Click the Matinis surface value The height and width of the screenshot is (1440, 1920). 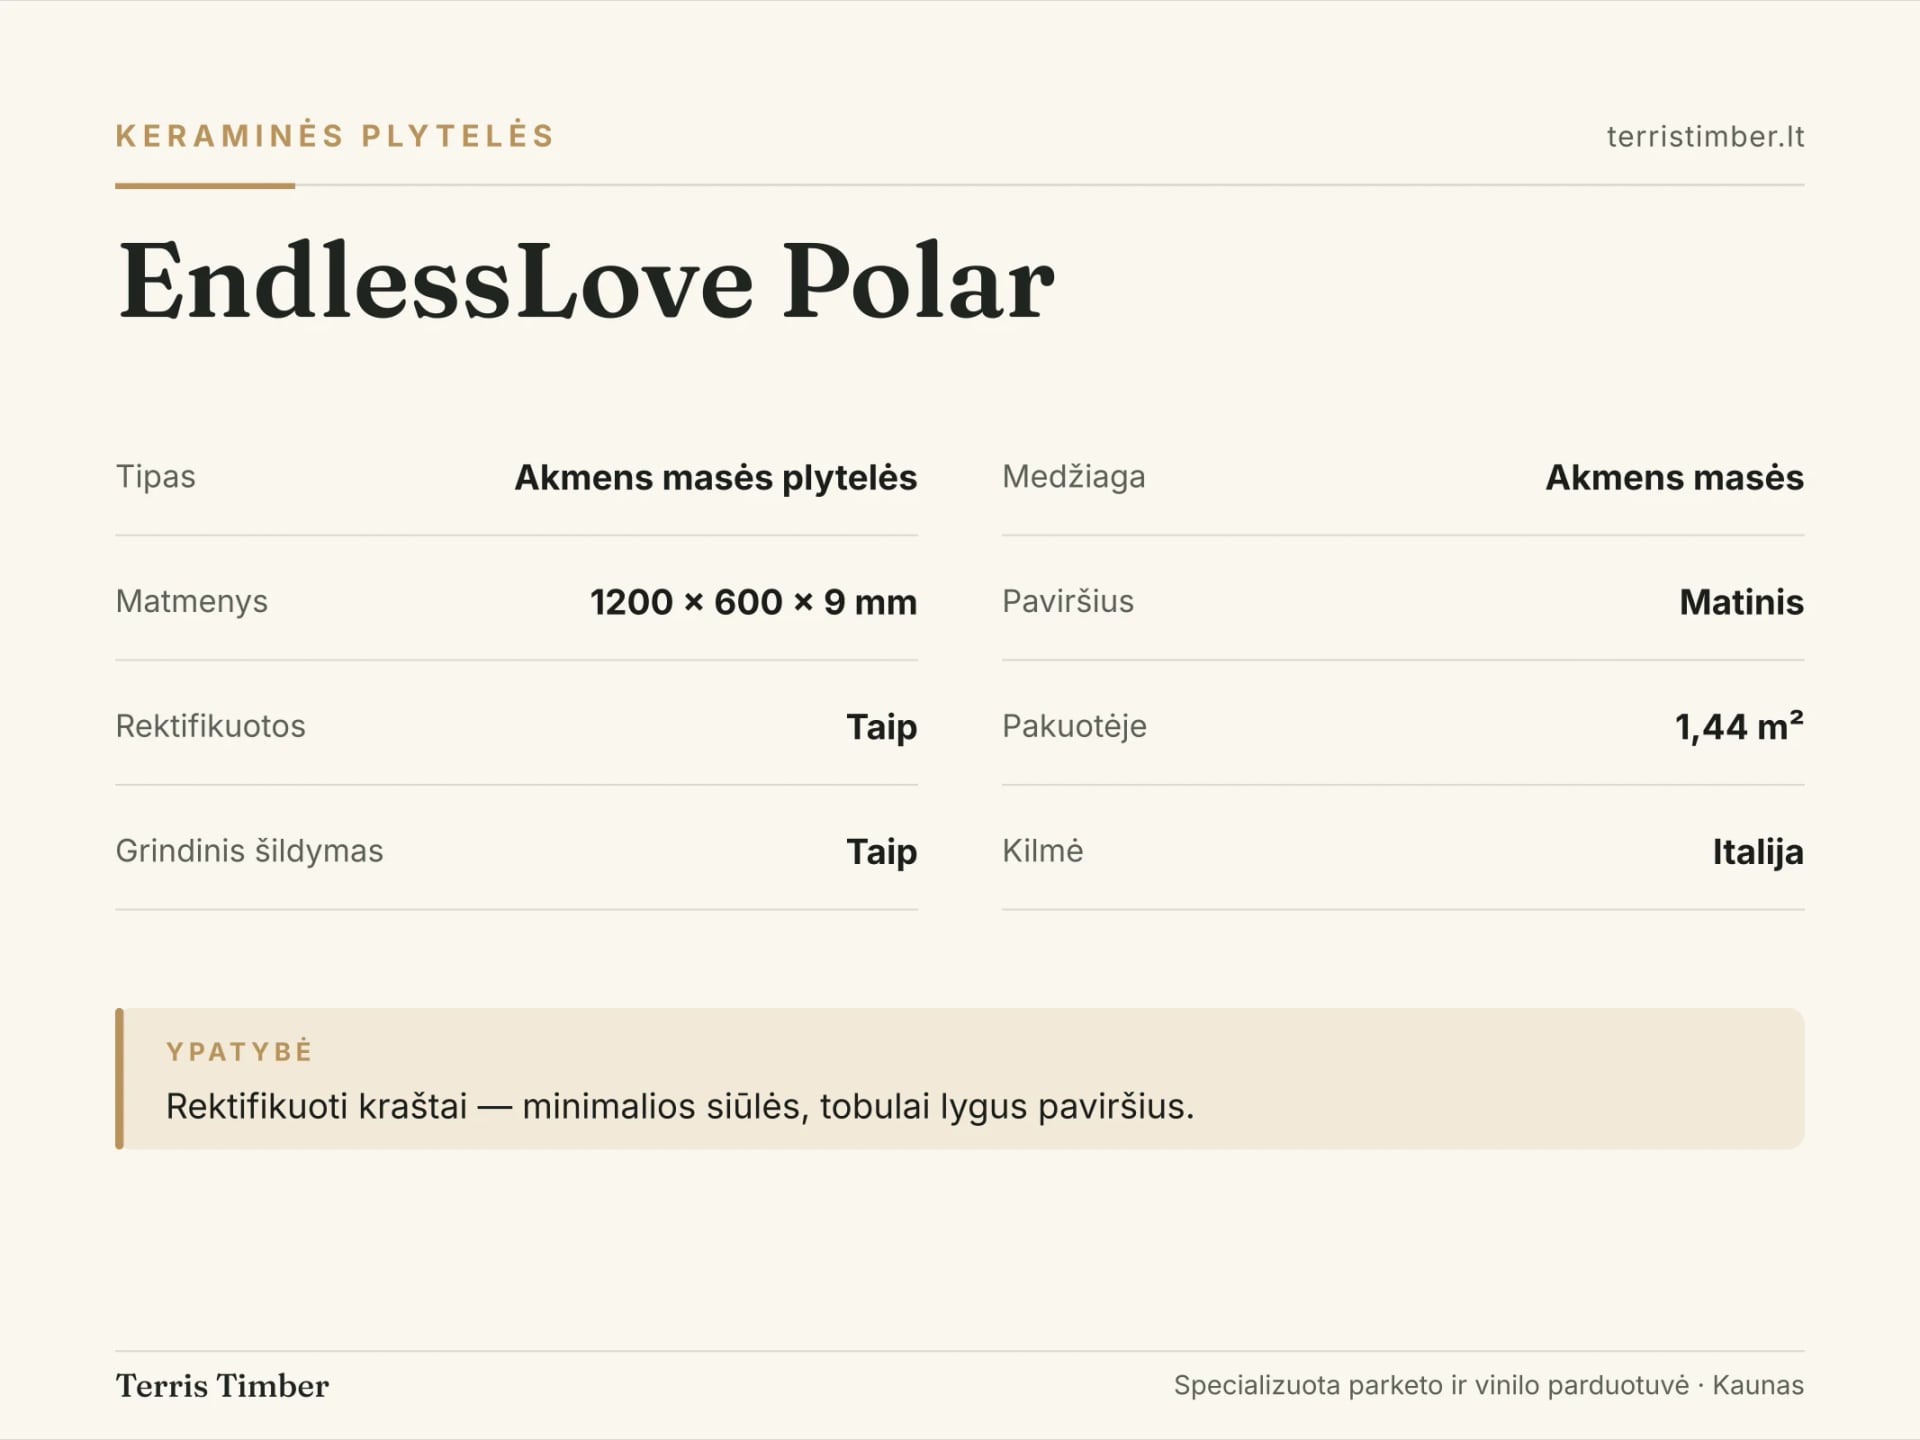click(1741, 602)
